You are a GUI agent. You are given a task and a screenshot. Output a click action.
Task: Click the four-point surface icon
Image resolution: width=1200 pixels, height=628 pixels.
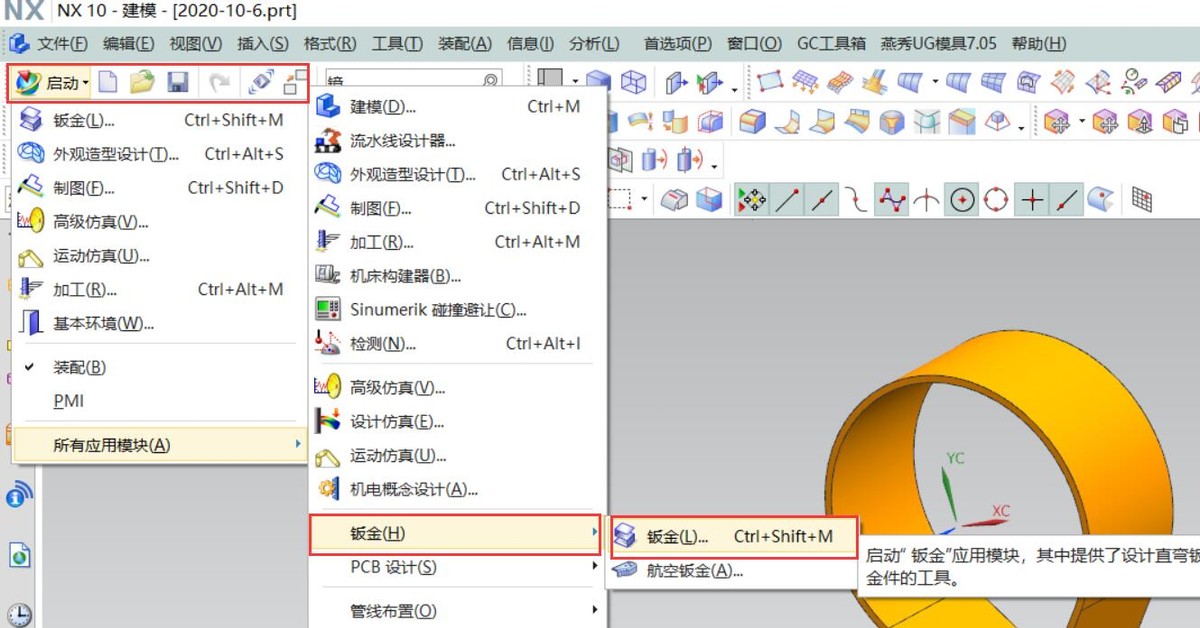770,82
